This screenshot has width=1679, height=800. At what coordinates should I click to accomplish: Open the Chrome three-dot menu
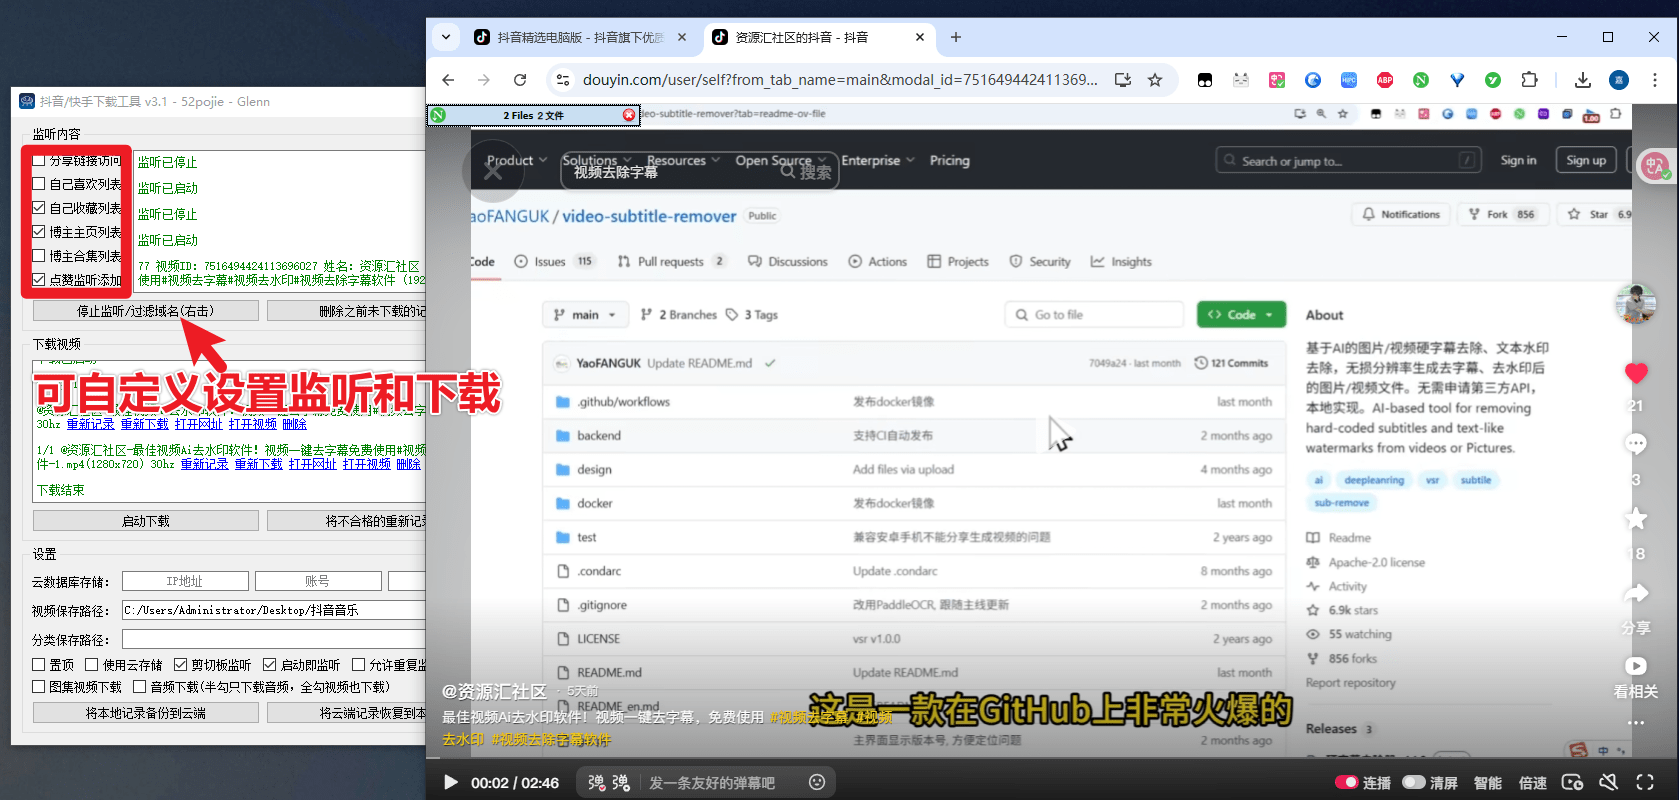coord(1655,80)
